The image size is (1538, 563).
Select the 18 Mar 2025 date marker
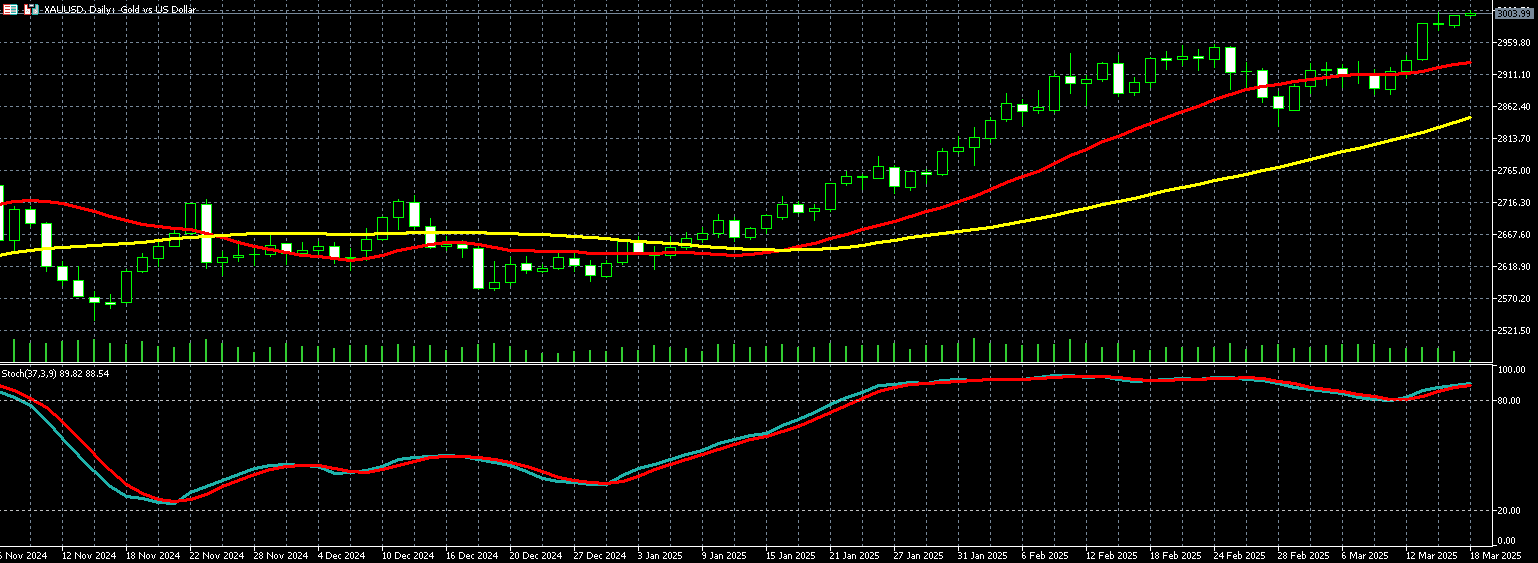(x=1495, y=555)
